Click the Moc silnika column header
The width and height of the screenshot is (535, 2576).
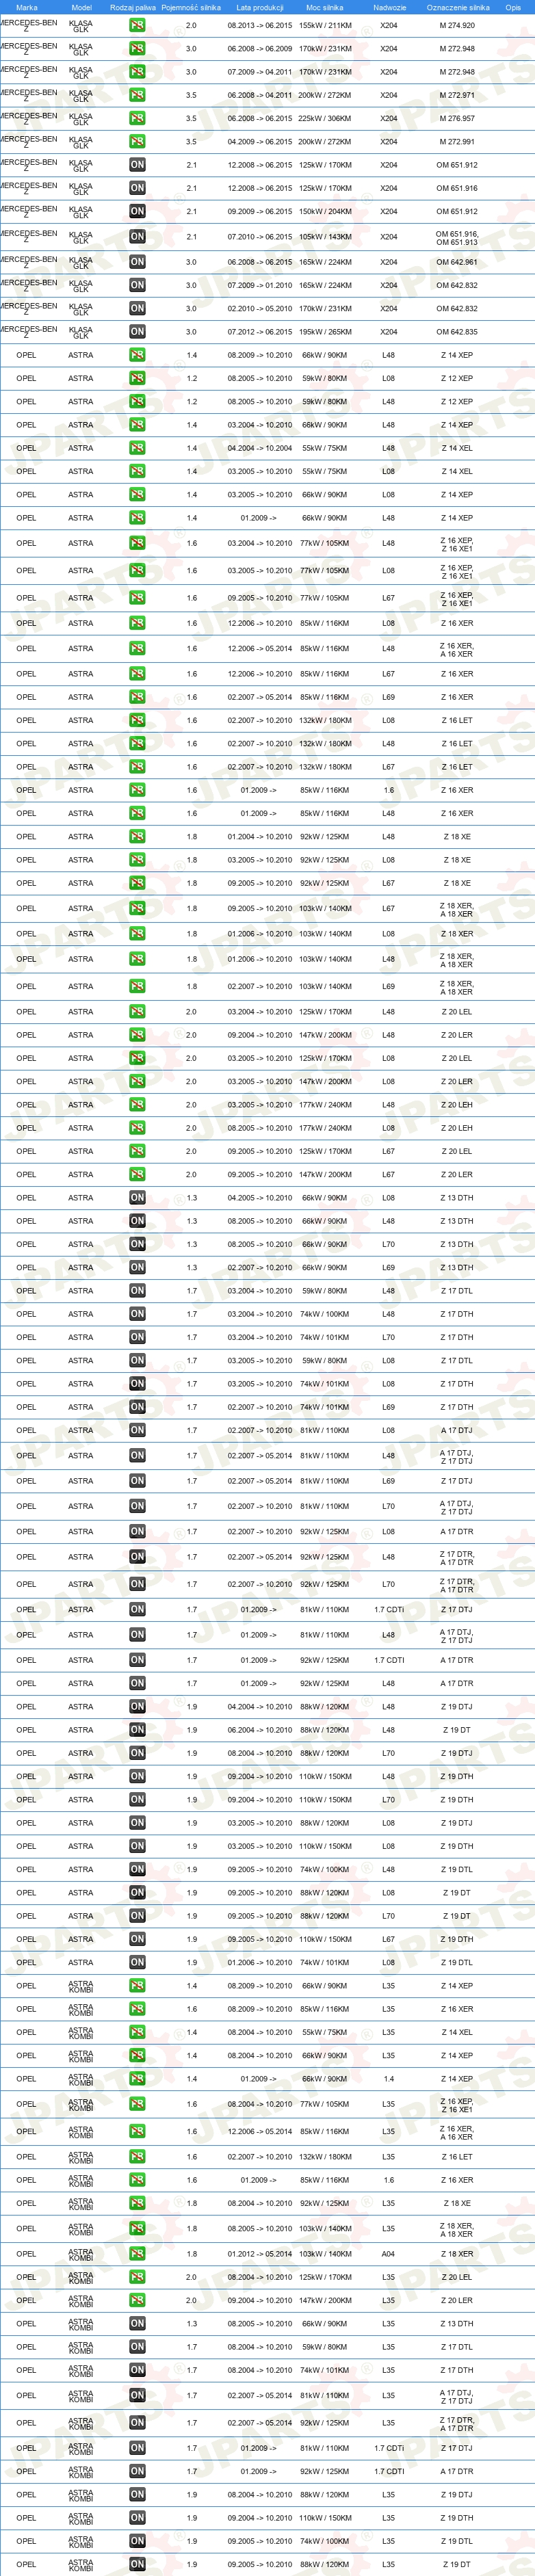point(325,7)
